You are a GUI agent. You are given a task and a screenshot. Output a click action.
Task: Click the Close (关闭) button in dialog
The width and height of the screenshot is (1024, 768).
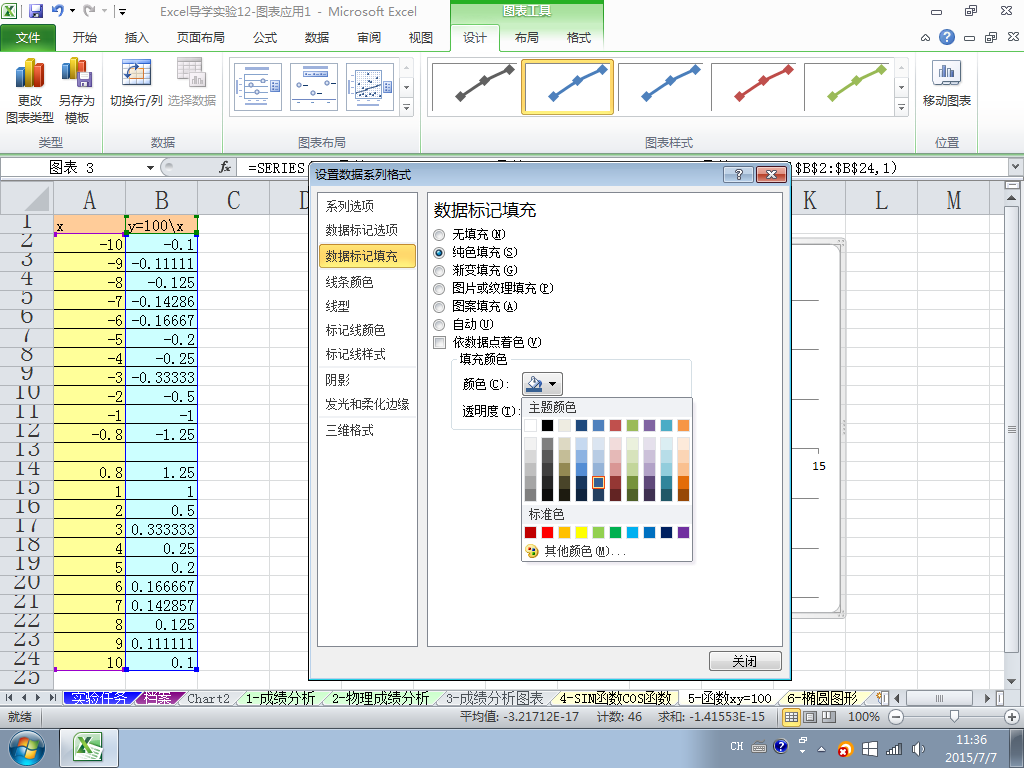(x=745, y=661)
